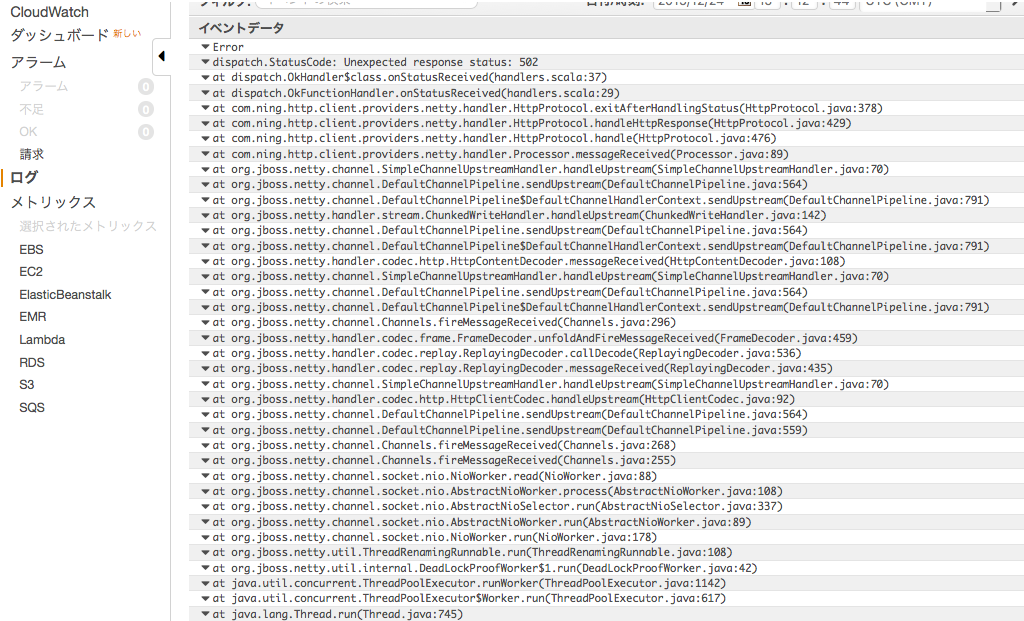The width and height of the screenshot is (1024, 621).
Task: Collapse the Error event entry
Action: tap(205, 46)
